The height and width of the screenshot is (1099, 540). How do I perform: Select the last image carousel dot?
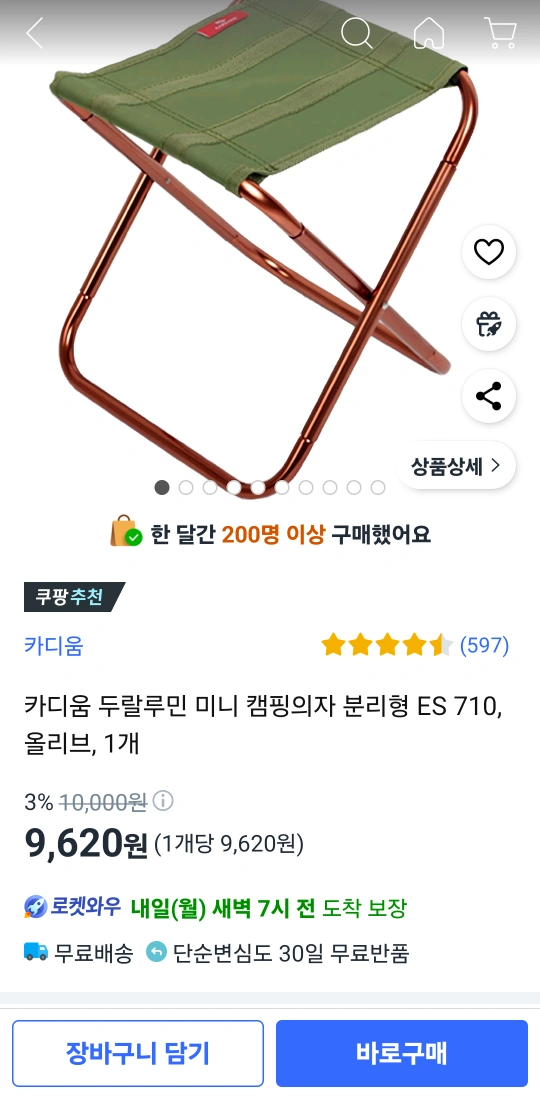[378, 487]
